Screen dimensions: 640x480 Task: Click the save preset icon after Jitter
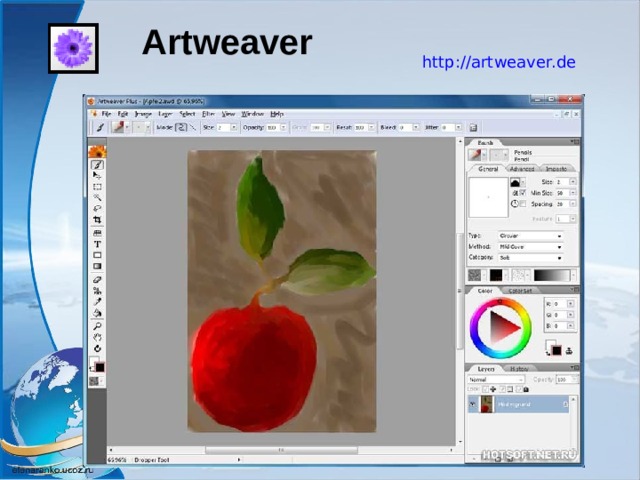pos(473,128)
